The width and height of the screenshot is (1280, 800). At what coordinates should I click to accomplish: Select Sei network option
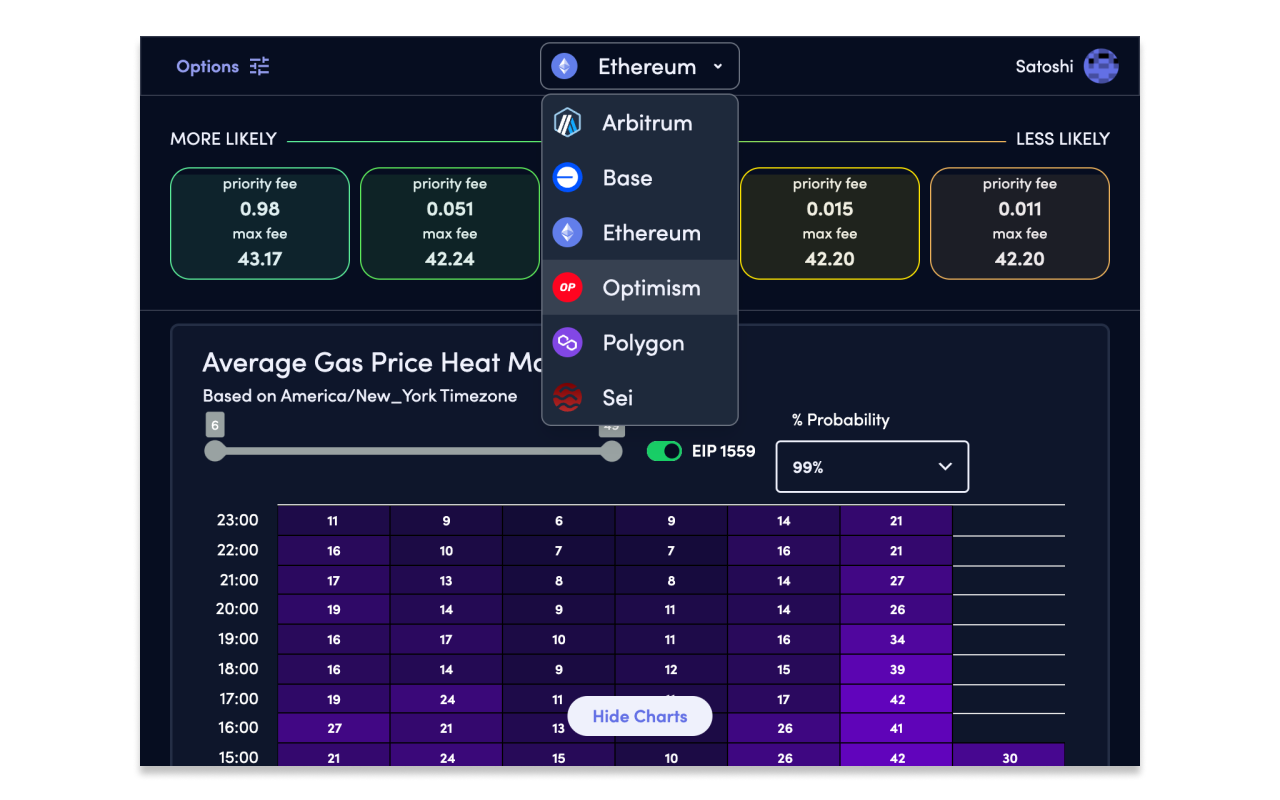(640, 398)
